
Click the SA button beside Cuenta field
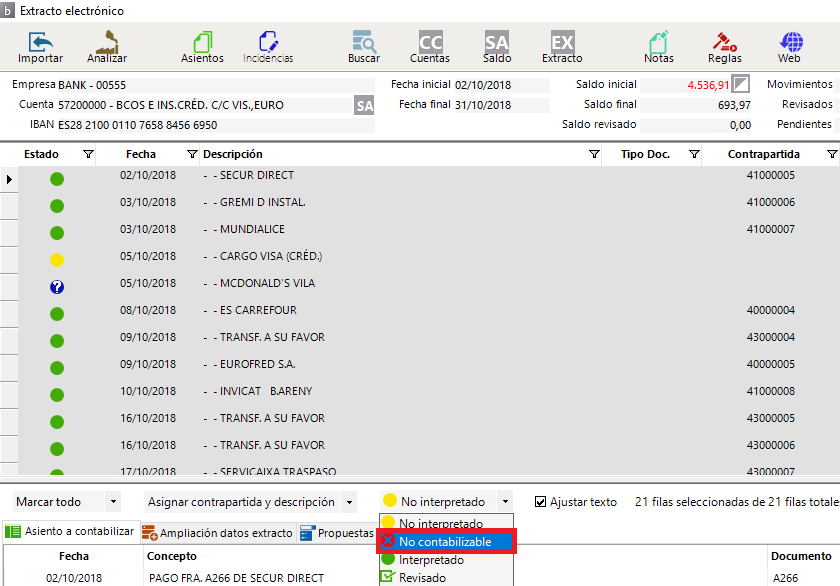click(x=364, y=106)
